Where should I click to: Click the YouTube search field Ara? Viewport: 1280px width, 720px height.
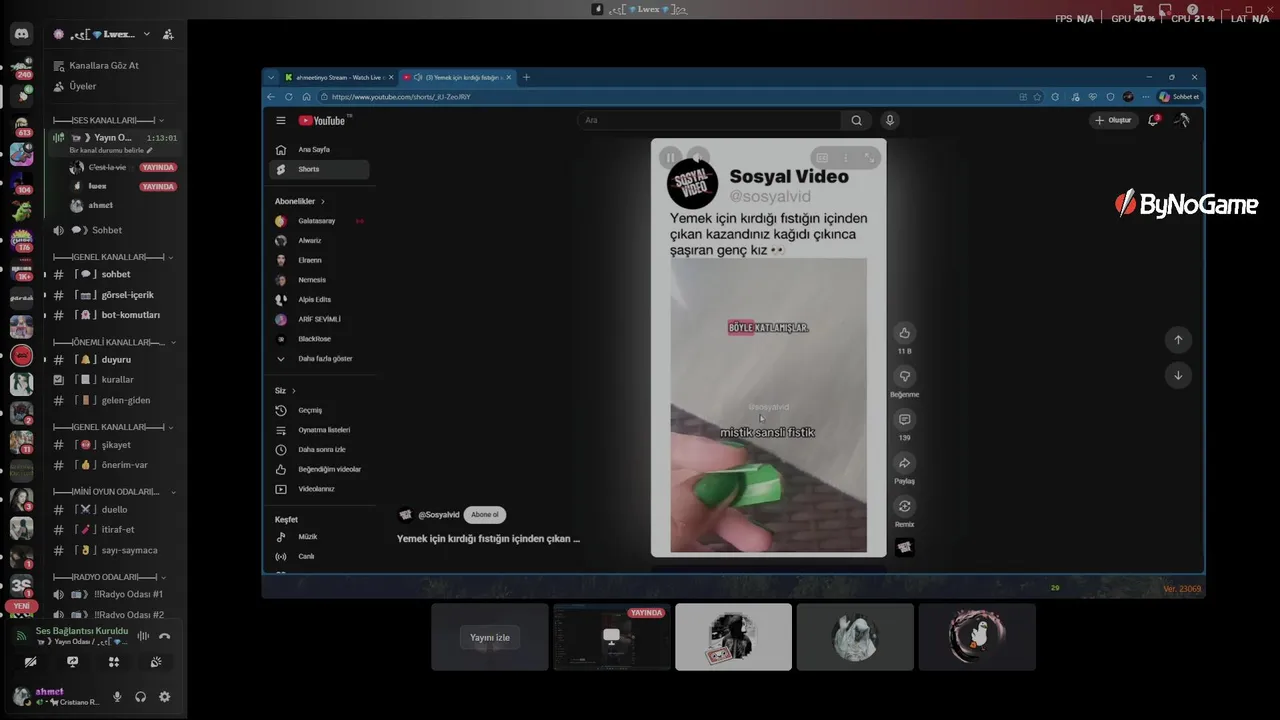708,120
